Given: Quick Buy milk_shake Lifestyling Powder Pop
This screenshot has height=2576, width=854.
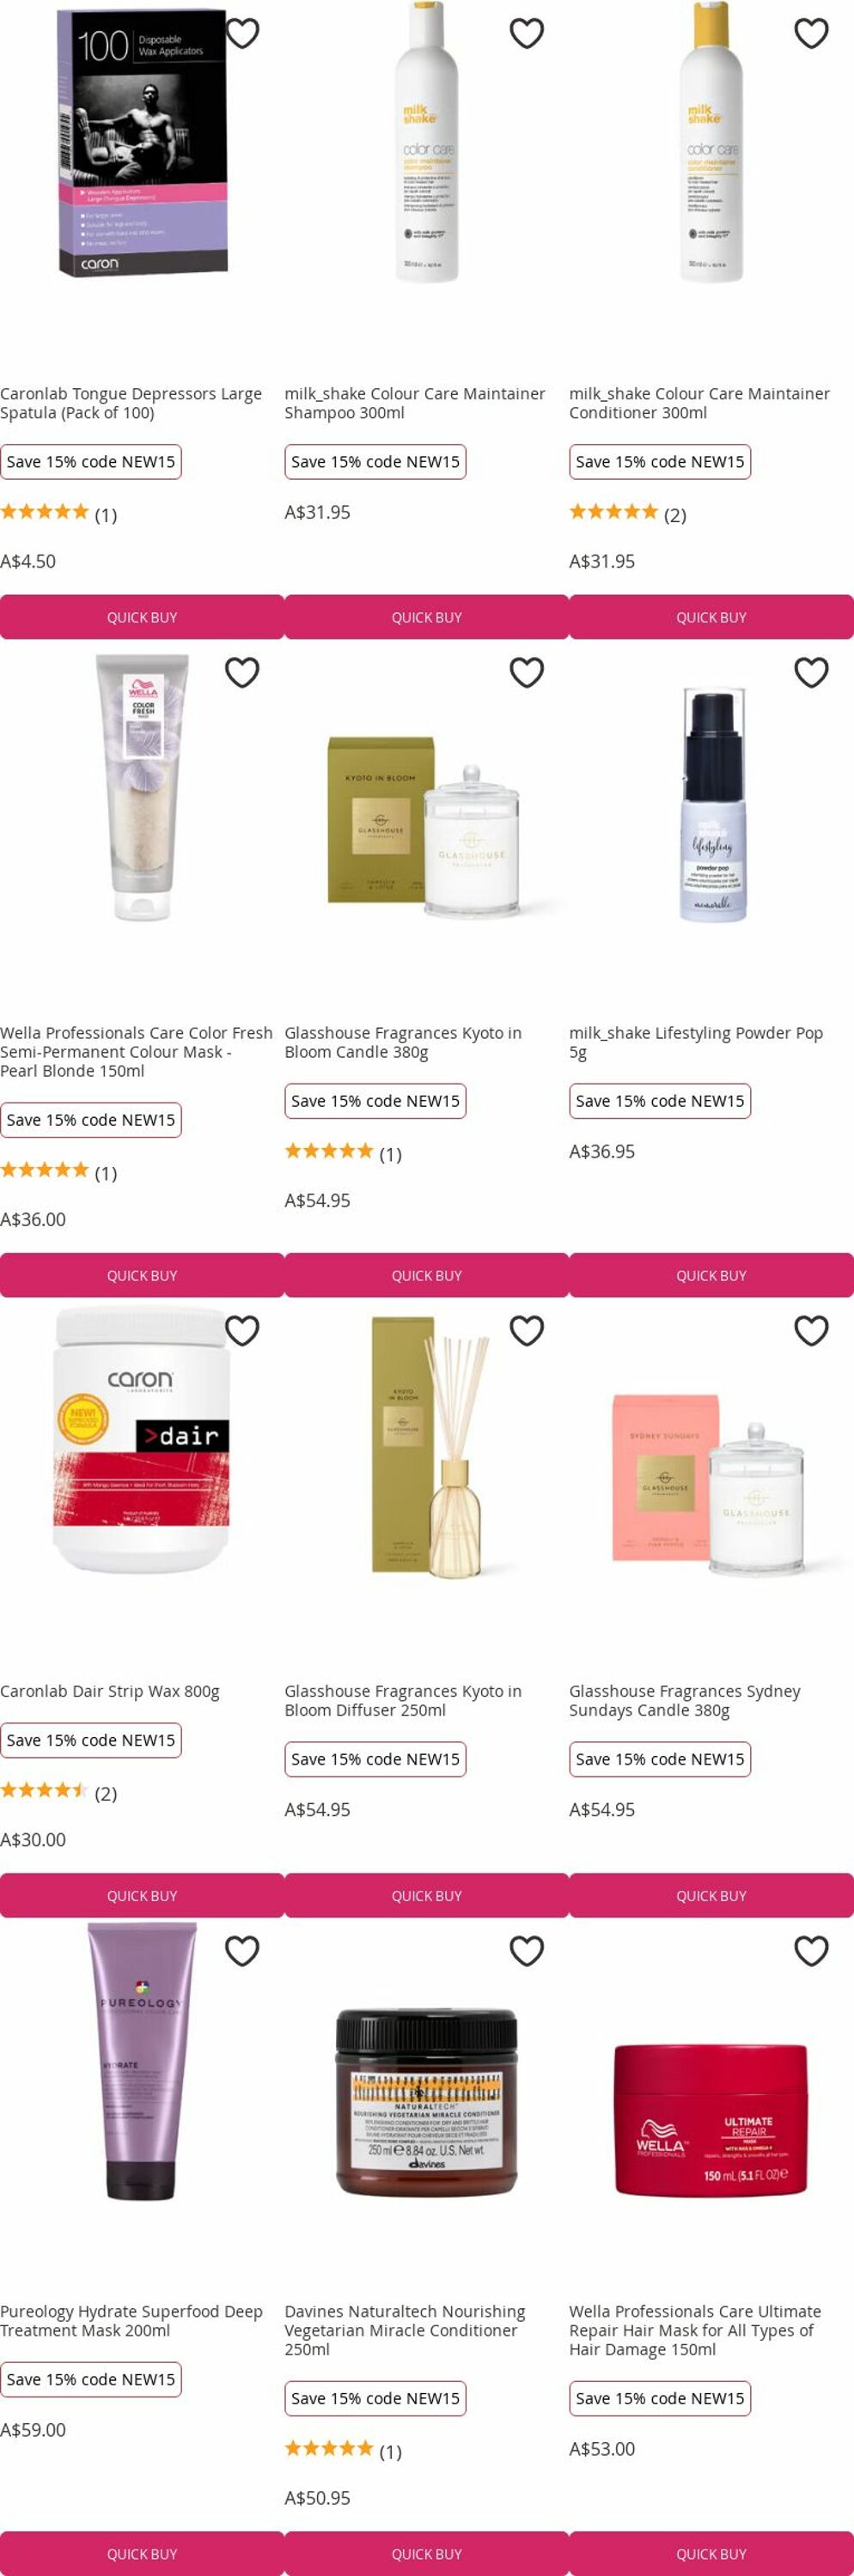Looking at the screenshot, I should (711, 1275).
